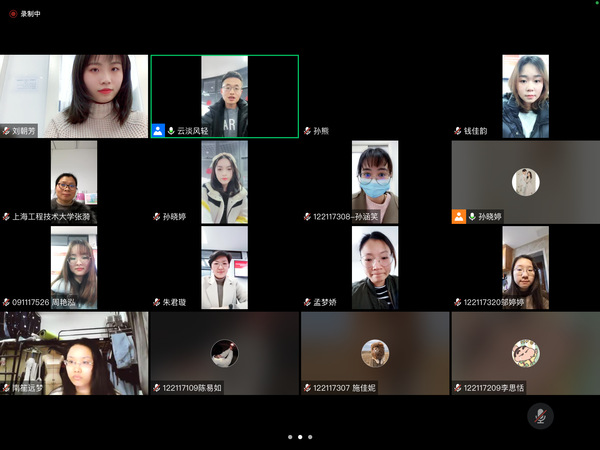The width and height of the screenshot is (600, 450).
Task: Open 122117308-孙涵笑's video tile
Action: (375, 181)
